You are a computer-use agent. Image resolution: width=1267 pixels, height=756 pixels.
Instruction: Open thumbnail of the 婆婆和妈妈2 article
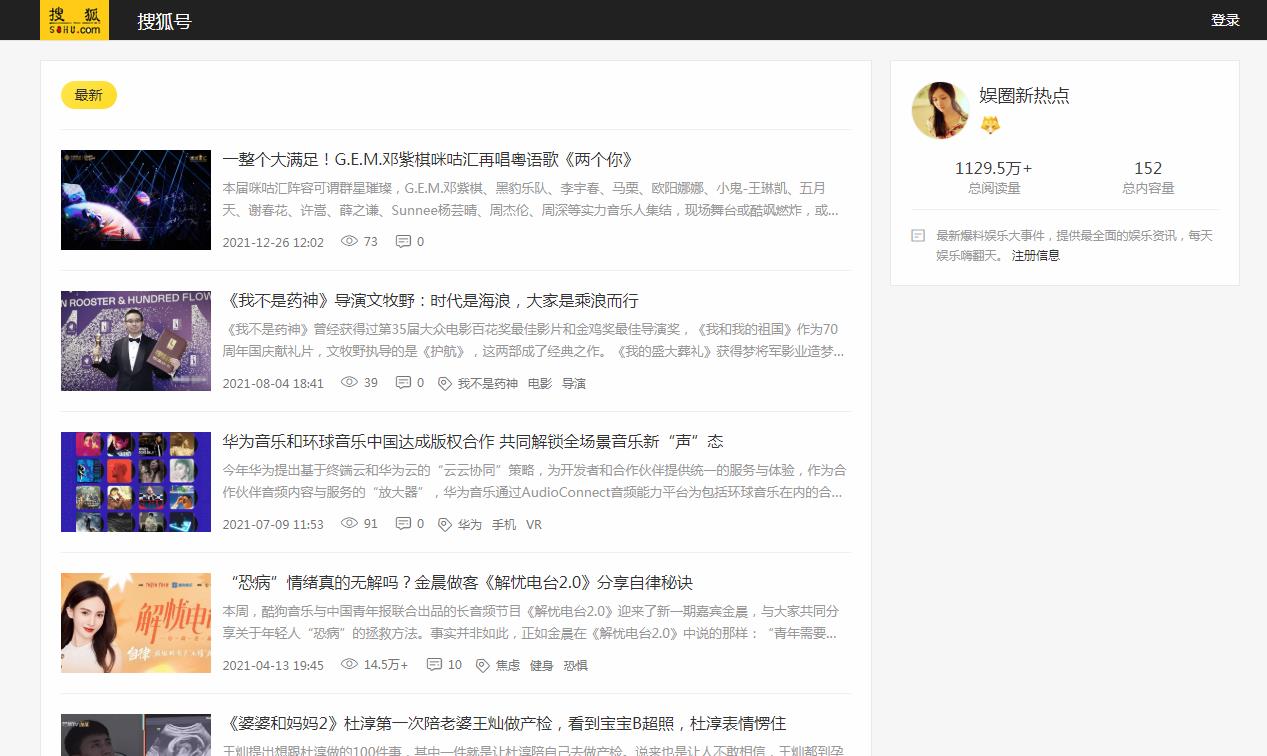pos(136,735)
